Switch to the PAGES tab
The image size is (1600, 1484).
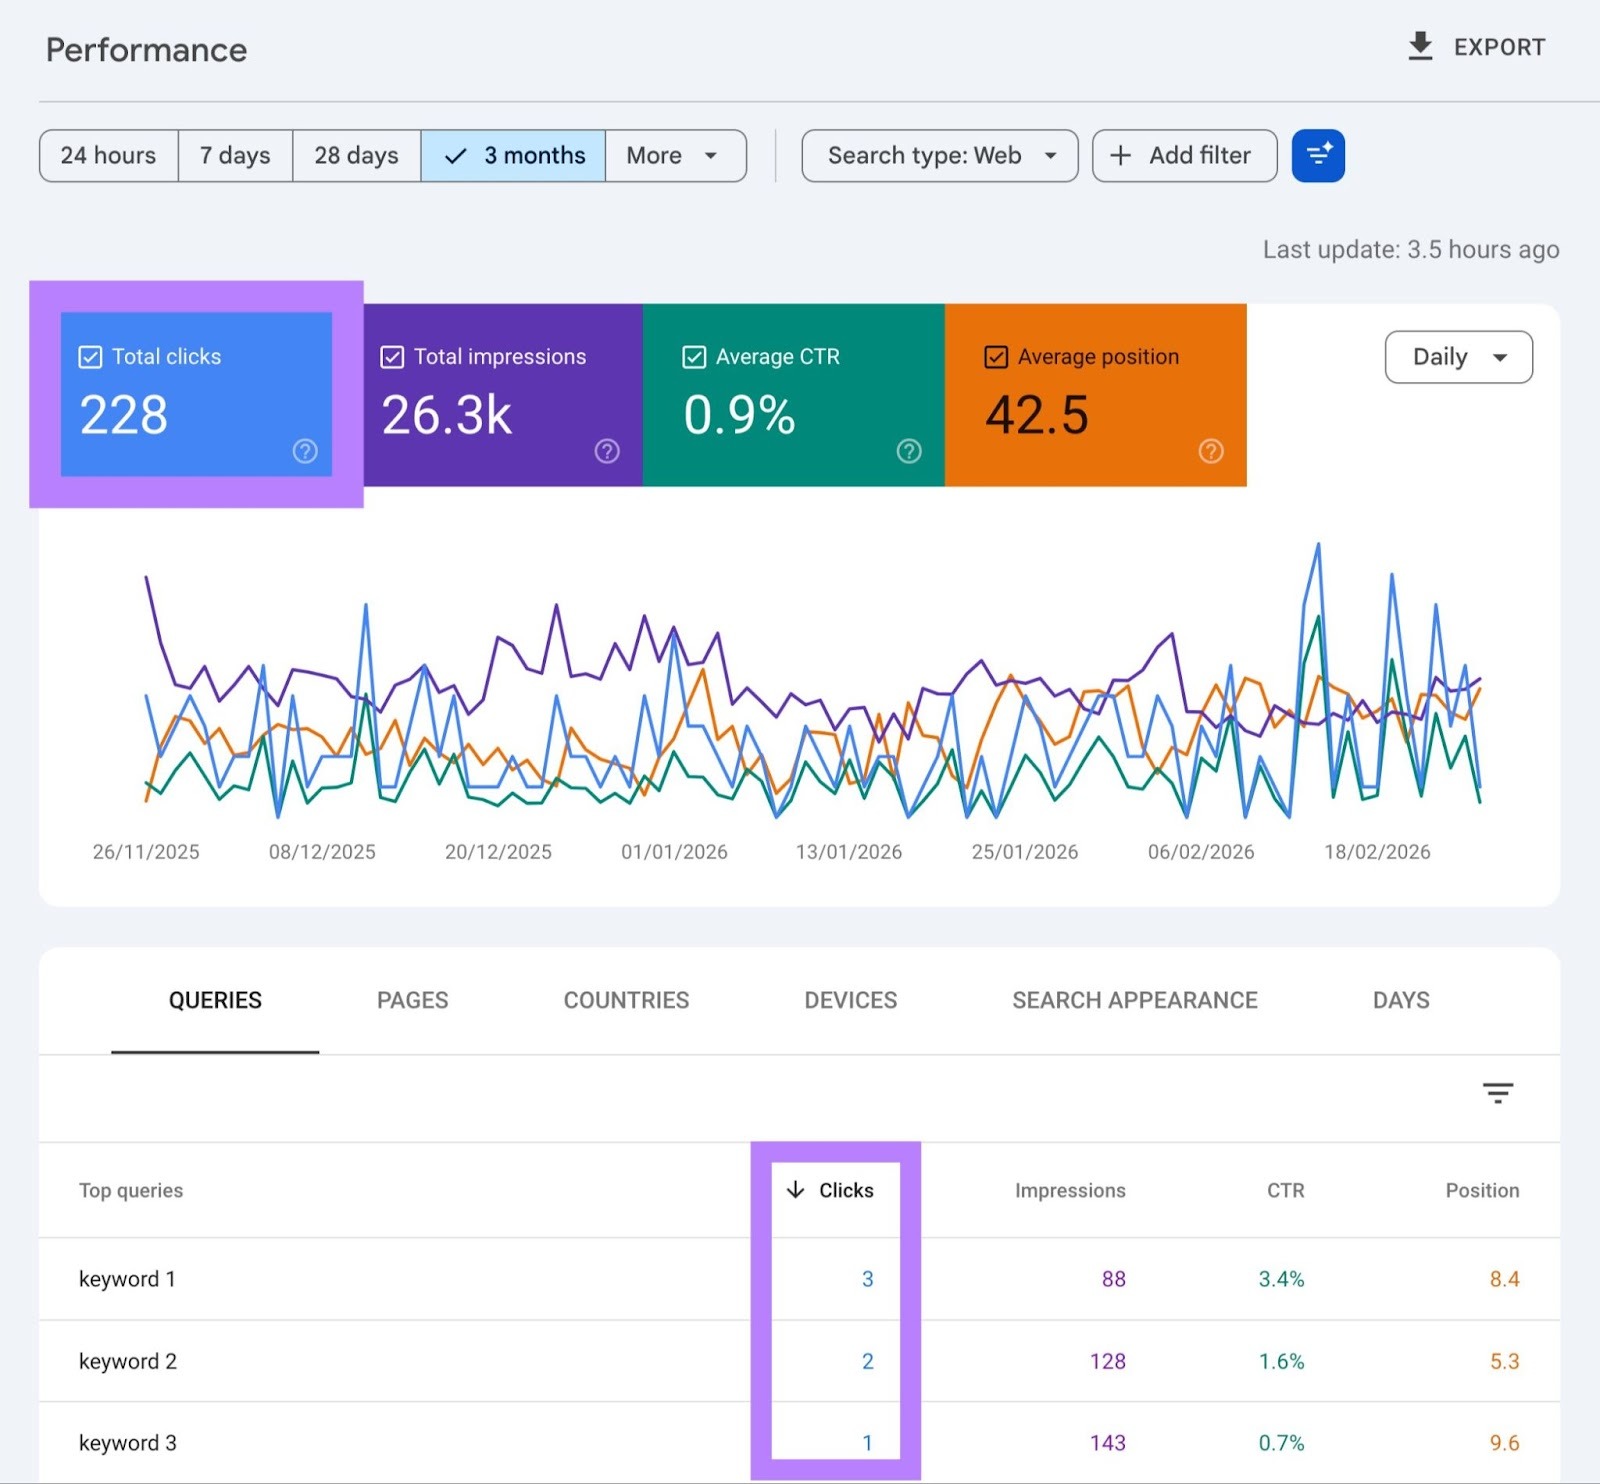click(x=412, y=1000)
